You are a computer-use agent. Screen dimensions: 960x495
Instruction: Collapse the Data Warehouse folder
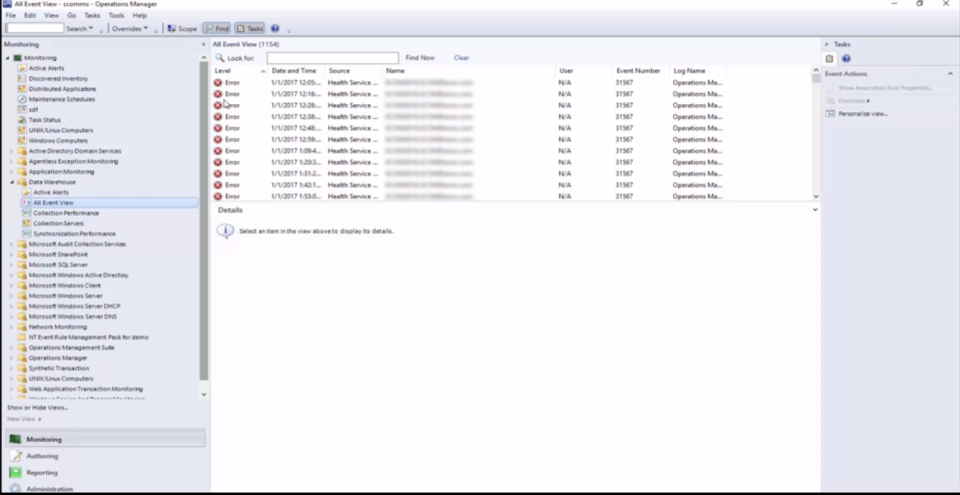pos(12,183)
